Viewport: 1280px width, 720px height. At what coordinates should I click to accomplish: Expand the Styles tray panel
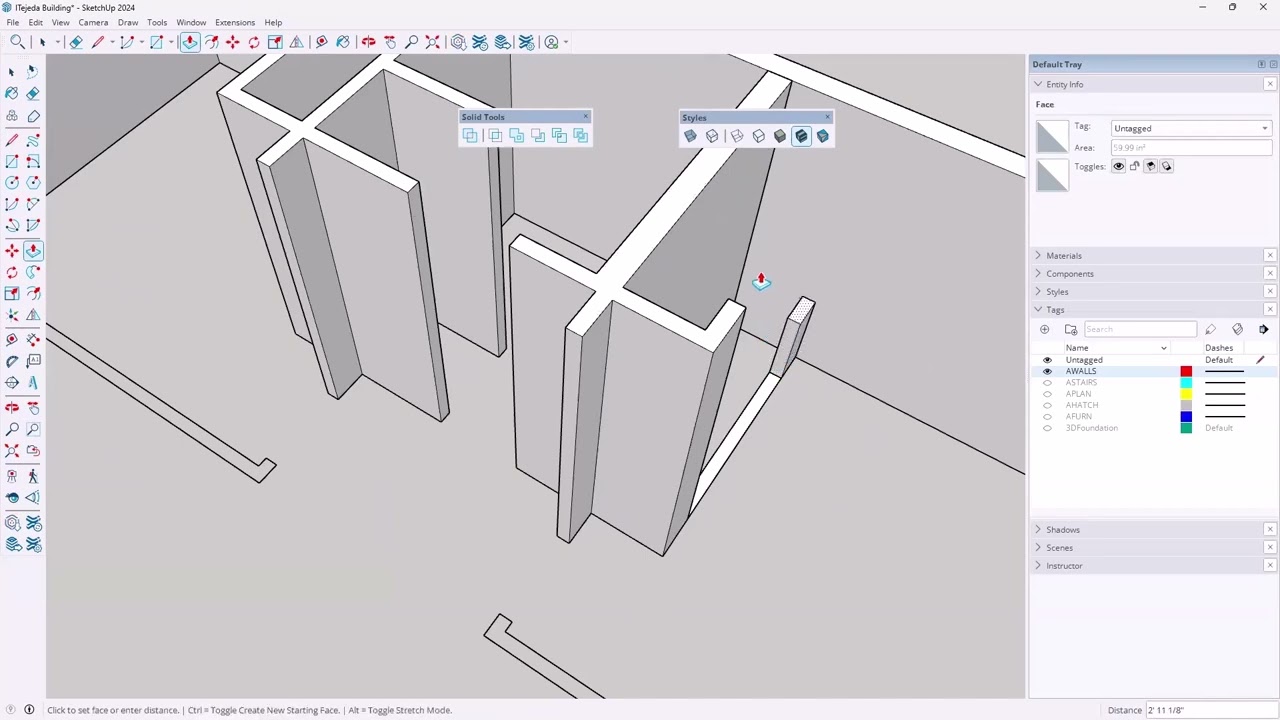click(x=1038, y=291)
